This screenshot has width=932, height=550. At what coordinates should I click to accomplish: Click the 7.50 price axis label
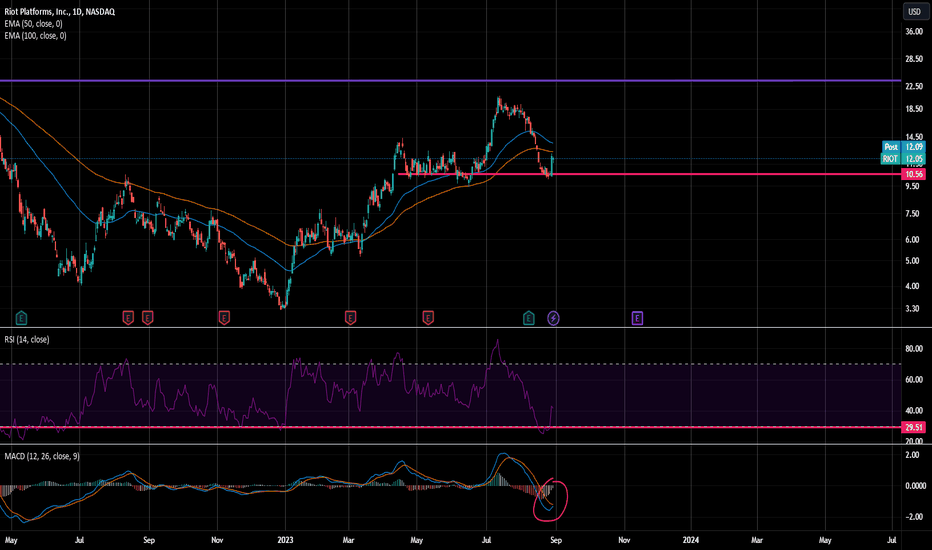912,213
